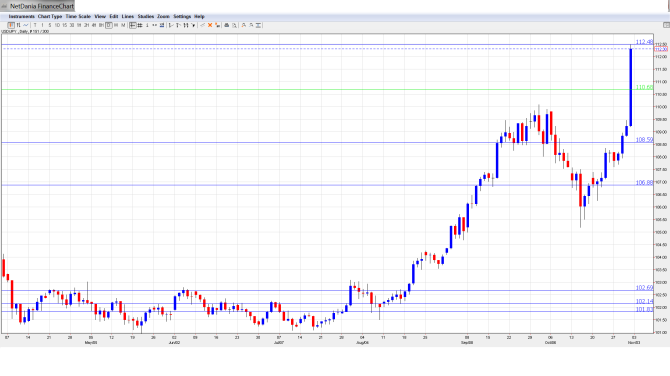Click the small orange delete-all icon
This screenshot has width=670, height=376.
coord(217,25)
